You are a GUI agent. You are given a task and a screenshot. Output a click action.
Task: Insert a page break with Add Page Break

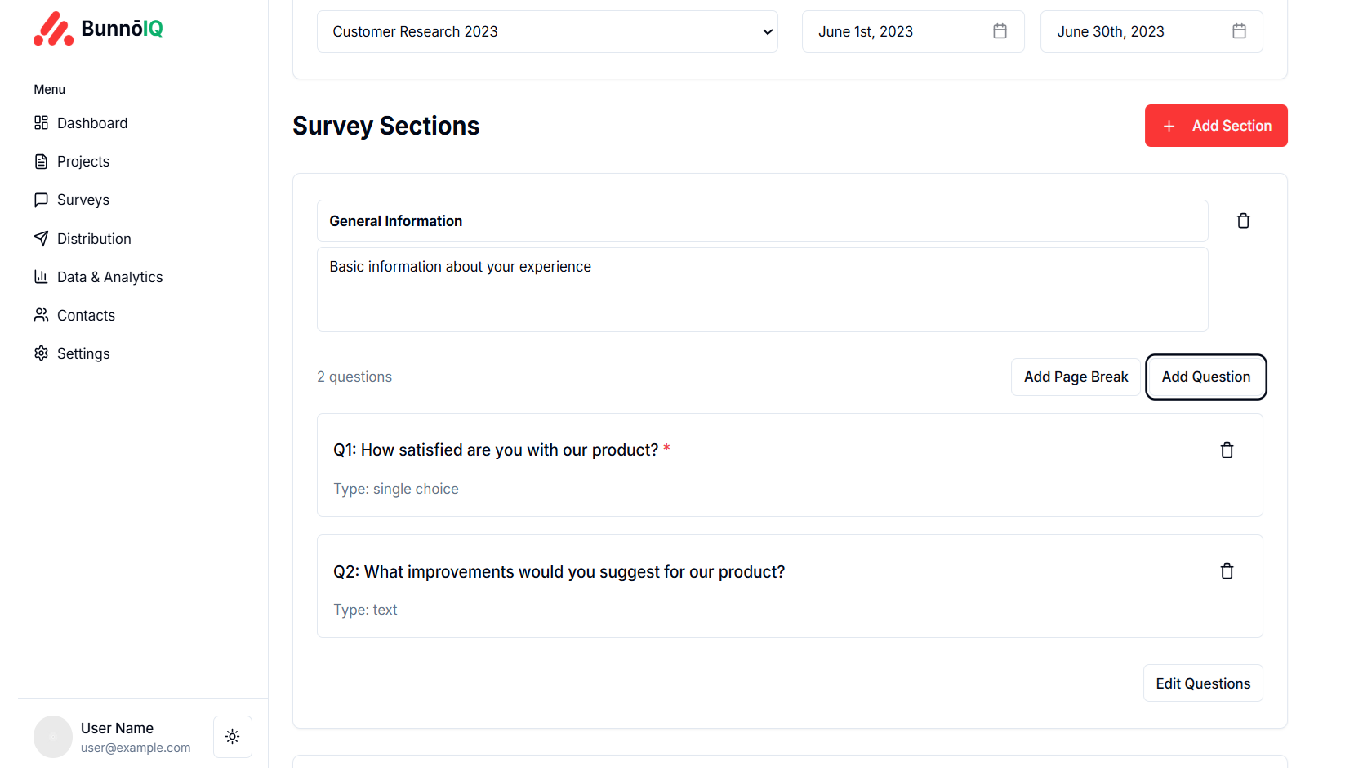point(1076,377)
